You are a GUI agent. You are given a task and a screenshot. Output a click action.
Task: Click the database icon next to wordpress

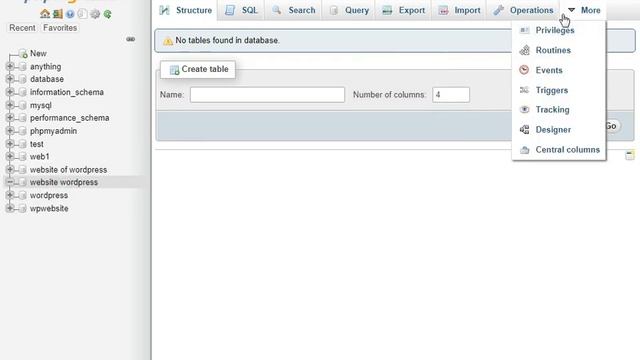(x=23, y=196)
